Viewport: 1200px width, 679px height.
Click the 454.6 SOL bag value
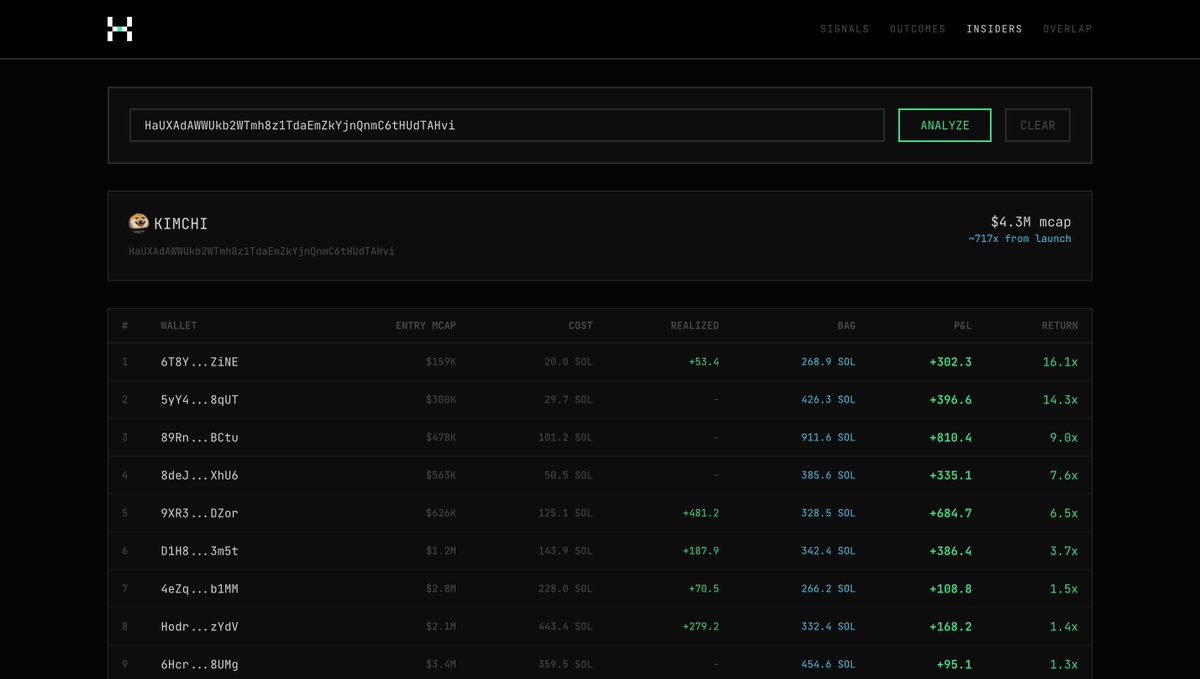(x=828, y=665)
